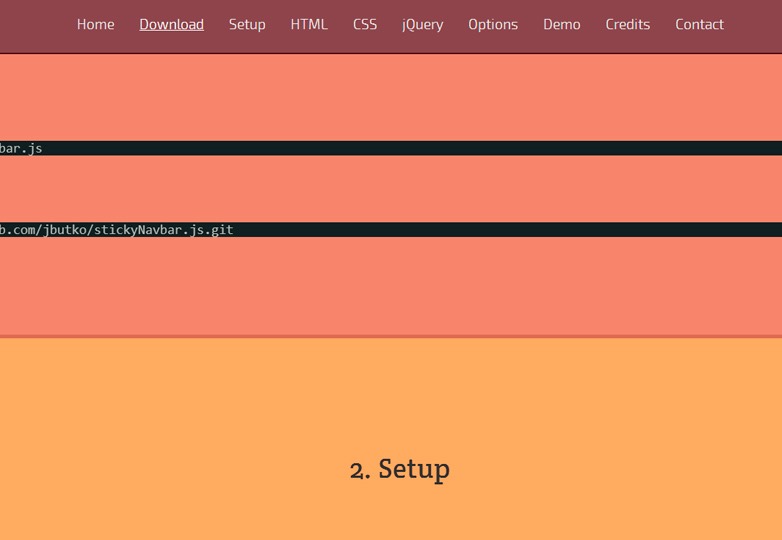This screenshot has height=540, width=782.
Task: View the Demo section link
Action: (562, 24)
